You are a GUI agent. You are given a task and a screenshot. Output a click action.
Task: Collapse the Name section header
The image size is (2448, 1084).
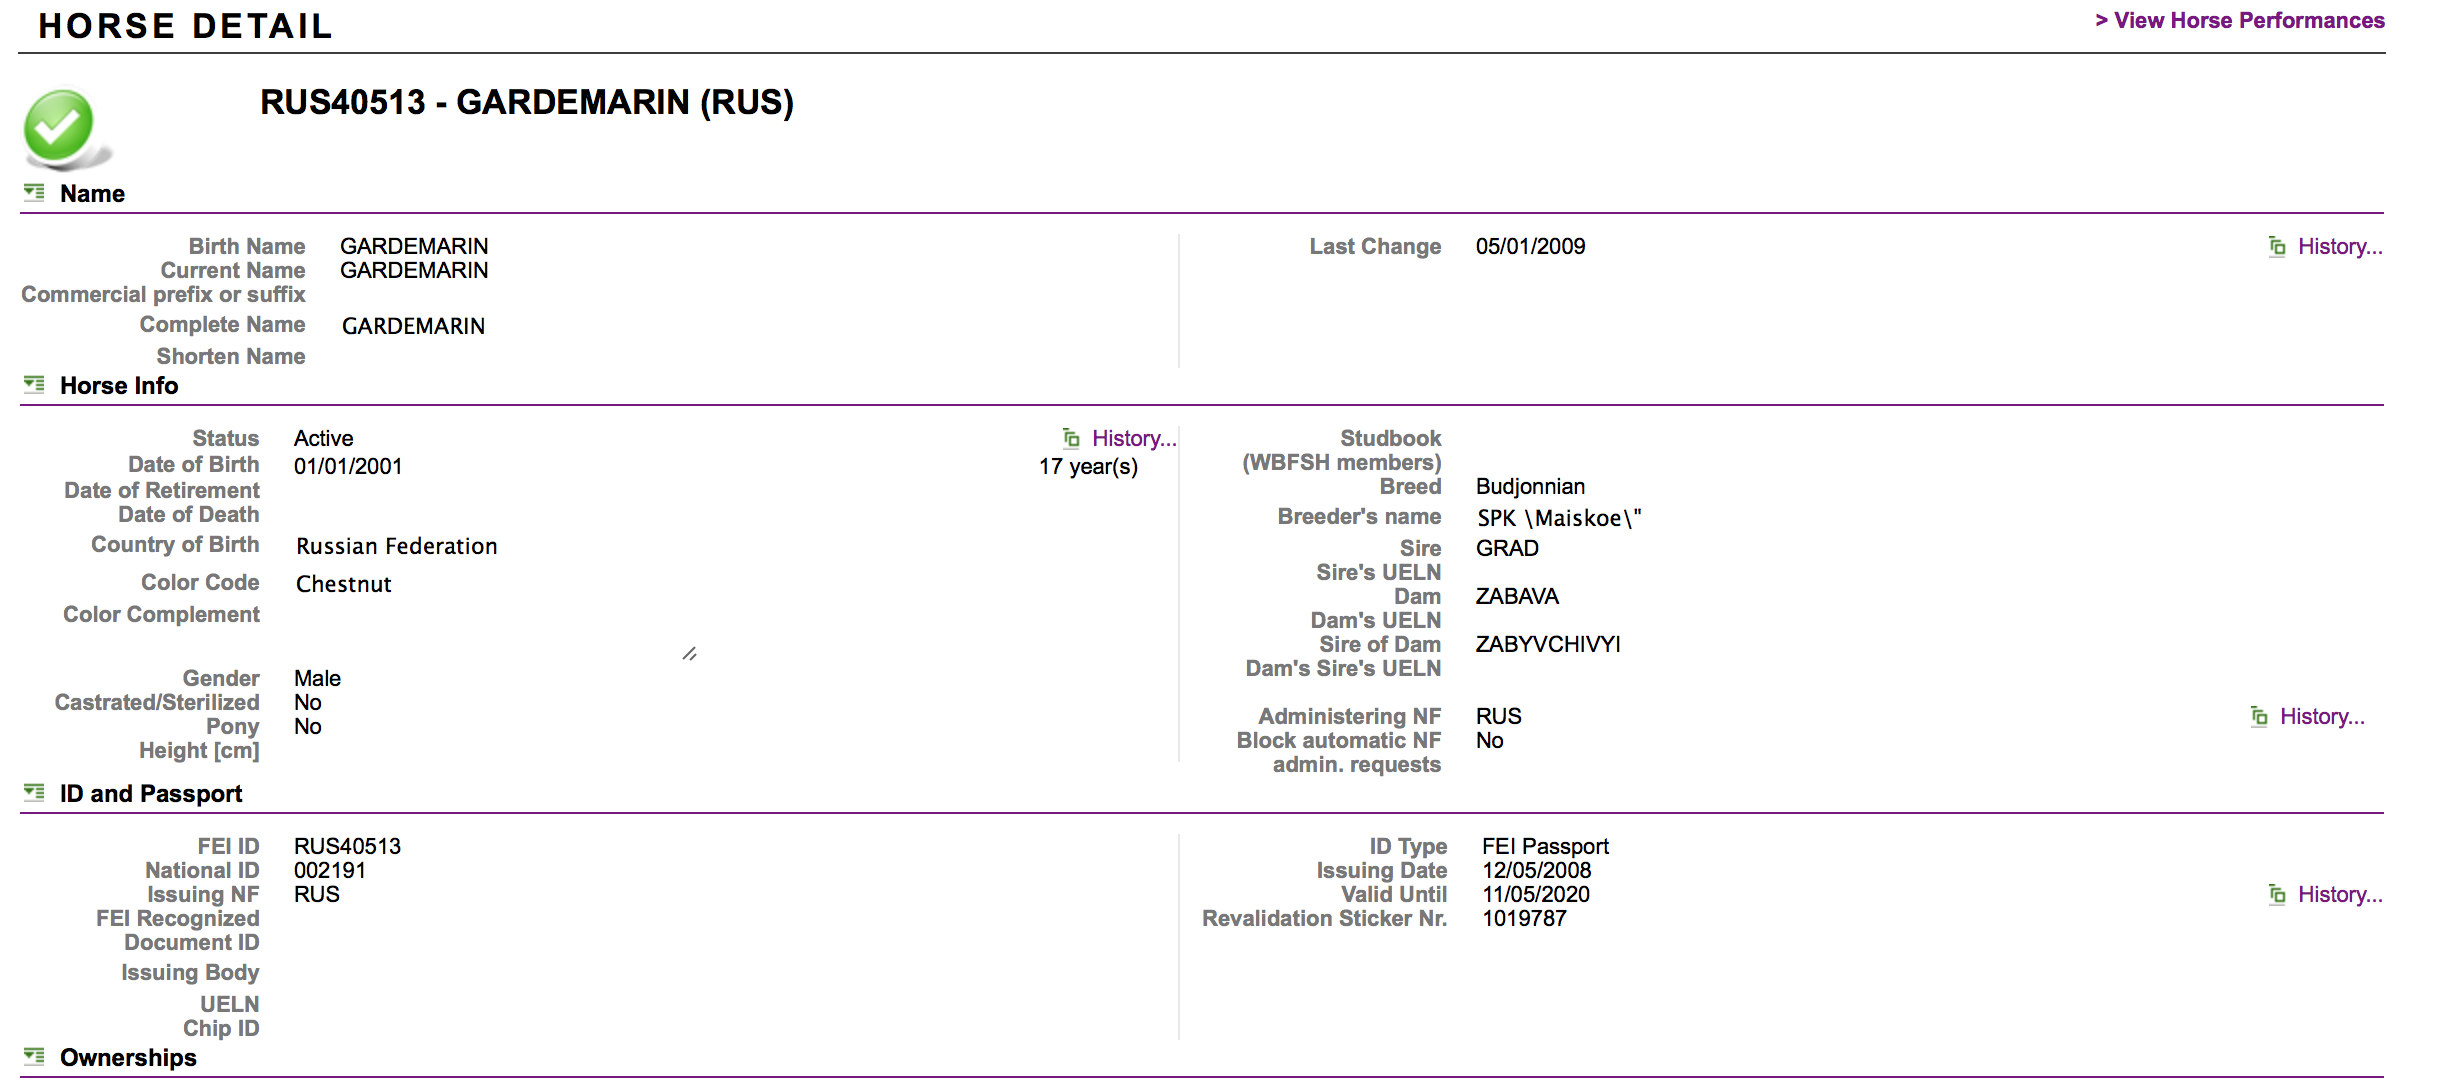[92, 194]
